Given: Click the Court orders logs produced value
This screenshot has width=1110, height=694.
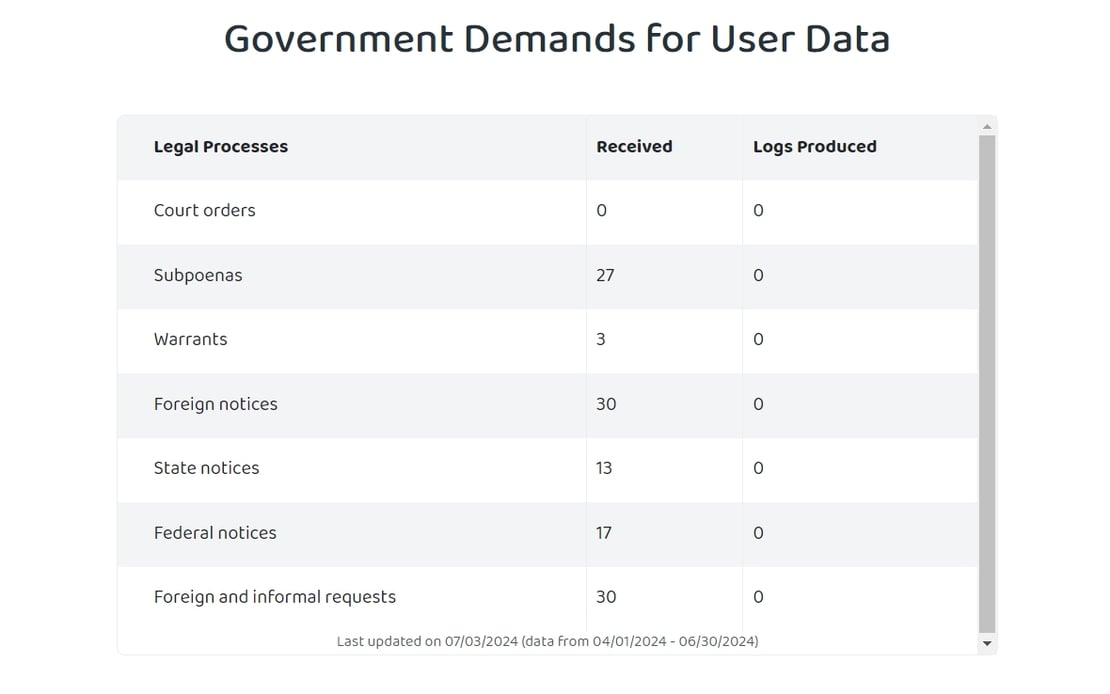Looking at the screenshot, I should [x=758, y=210].
